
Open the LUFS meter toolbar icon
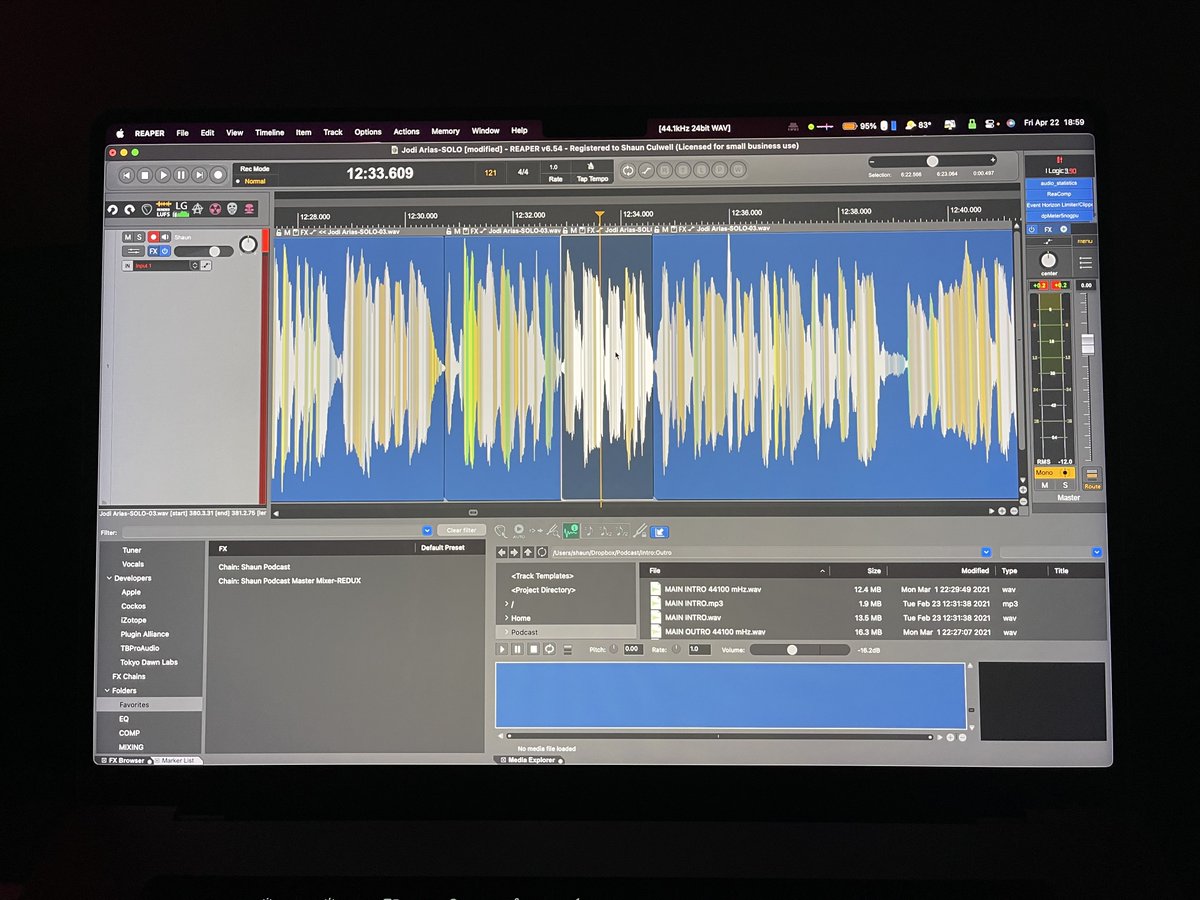coord(164,209)
